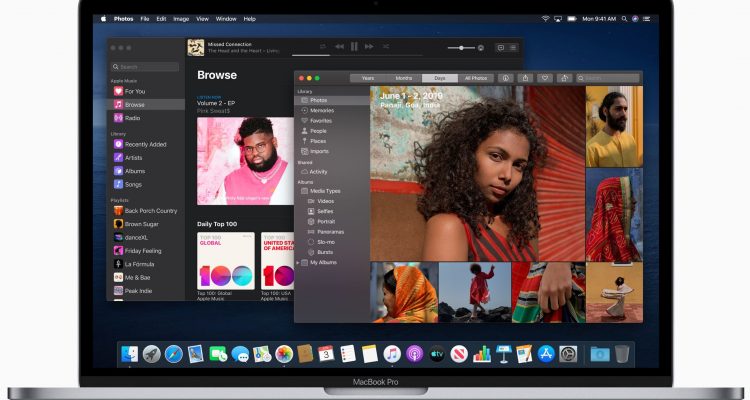Skip to the next track in Music
This screenshot has height=400, width=750.
point(369,46)
